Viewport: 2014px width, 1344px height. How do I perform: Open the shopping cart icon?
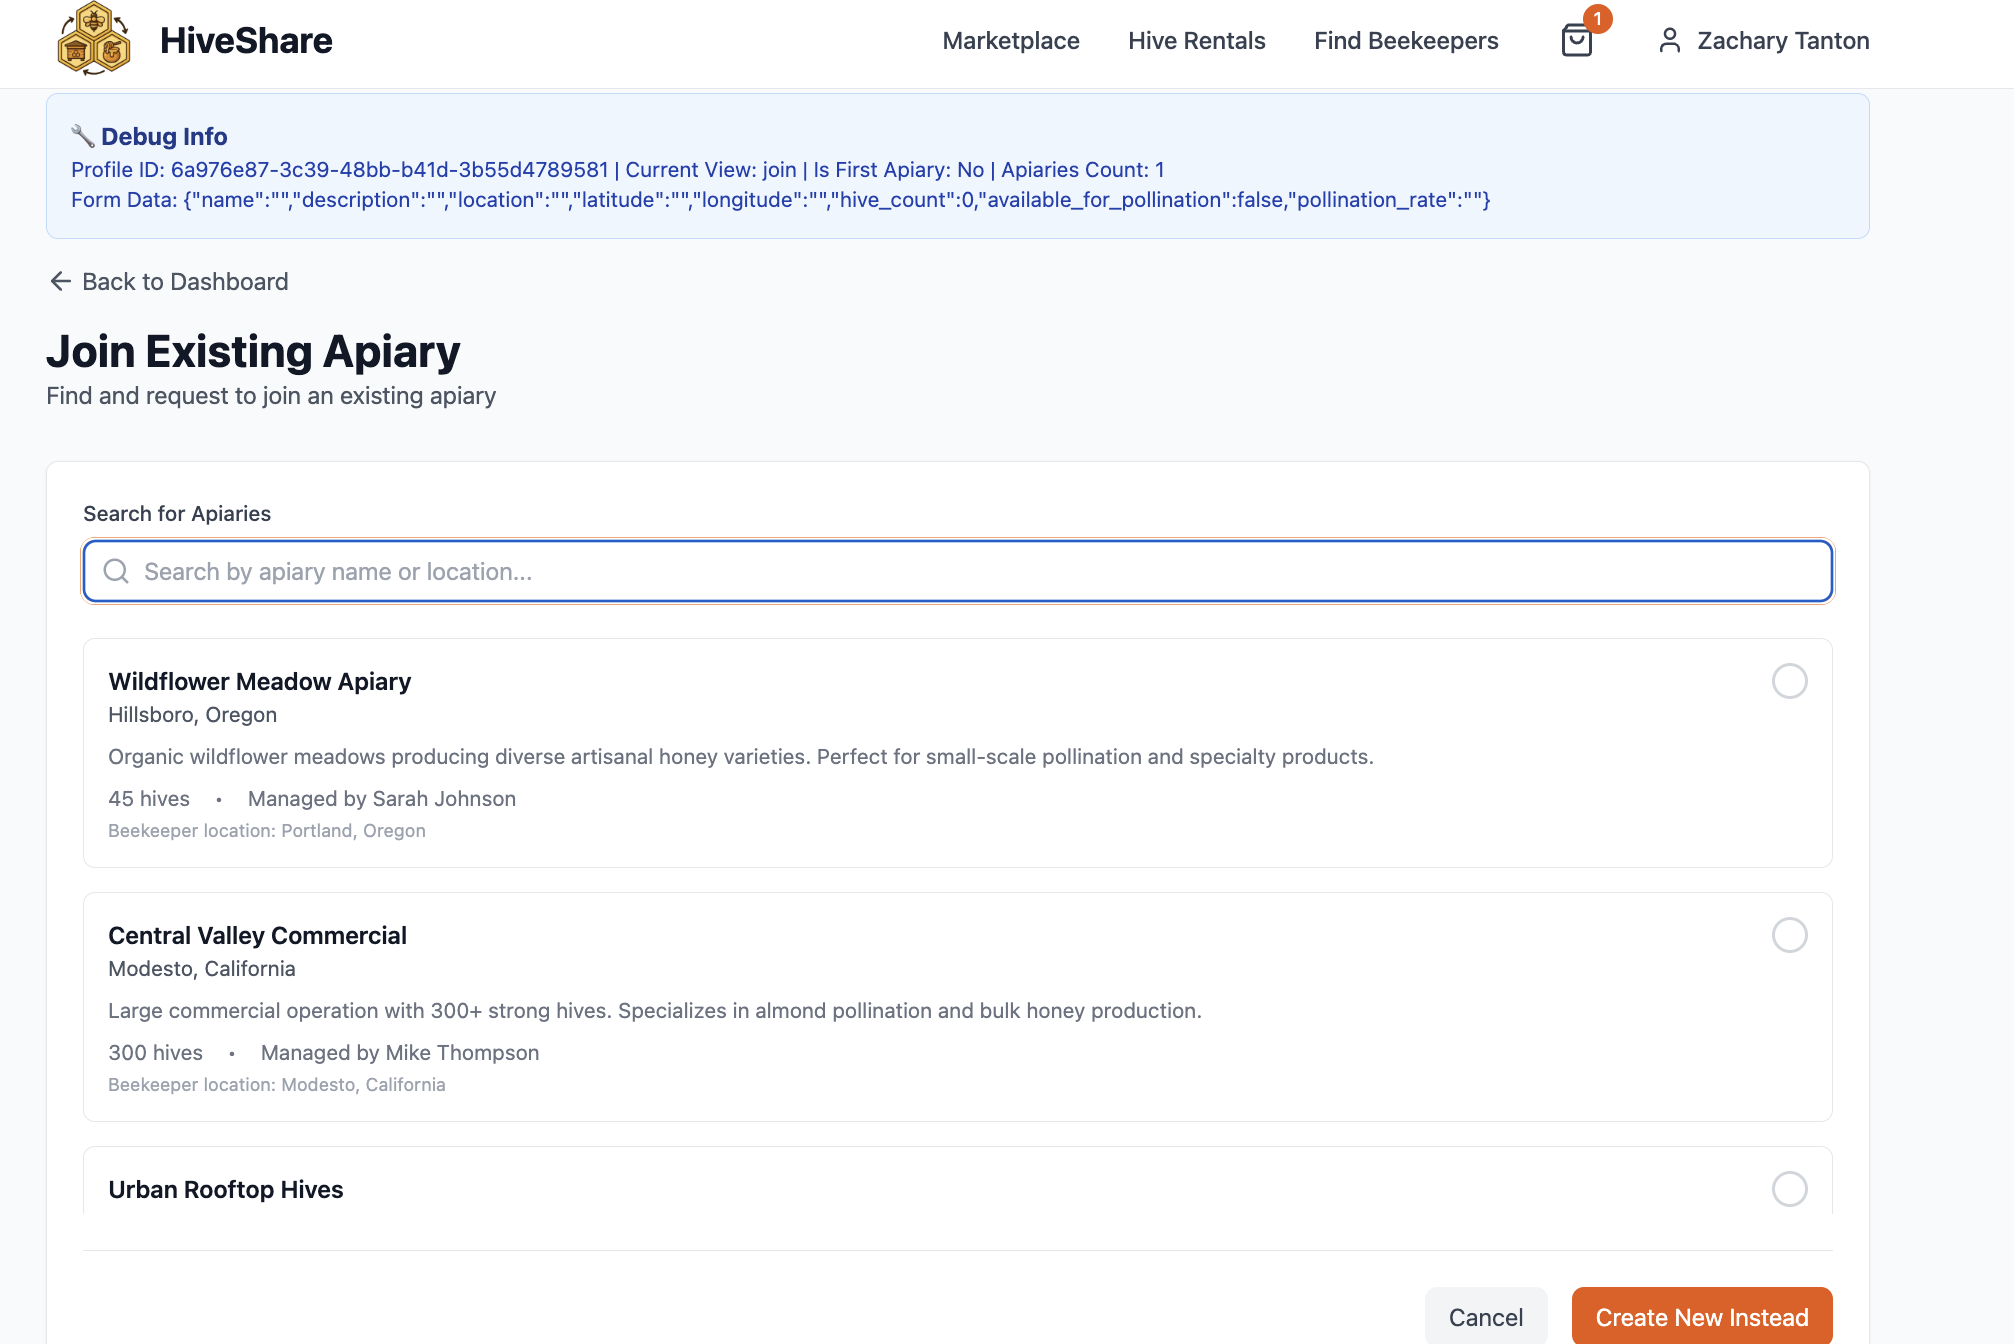tap(1576, 41)
